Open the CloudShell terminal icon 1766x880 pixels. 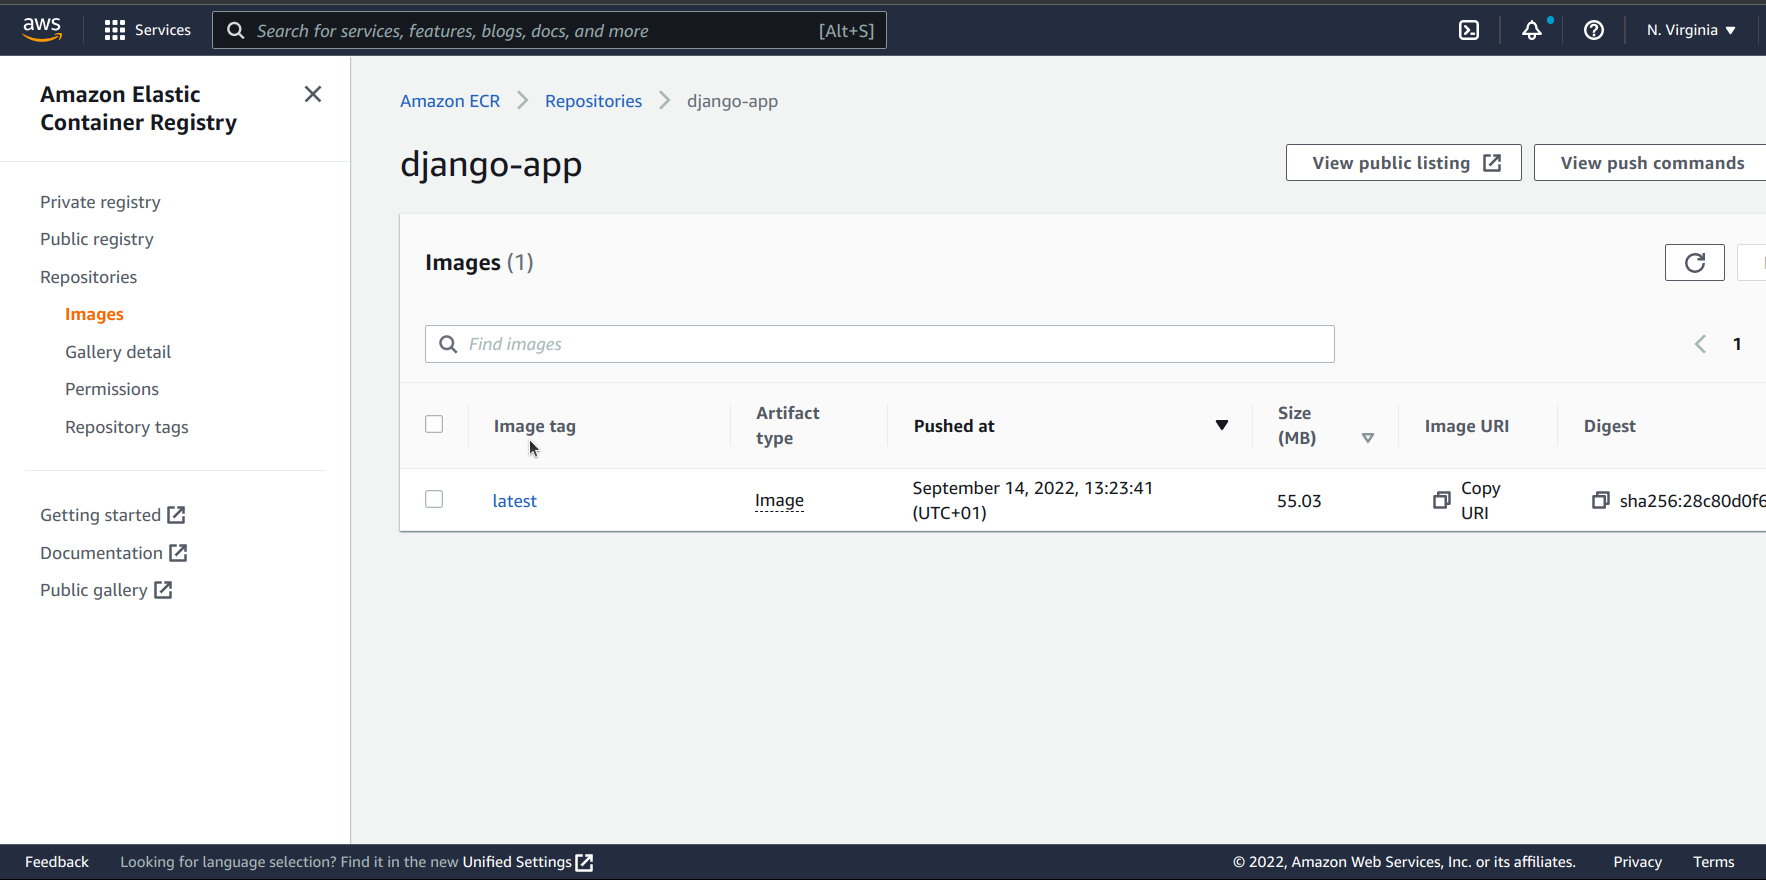pos(1468,30)
